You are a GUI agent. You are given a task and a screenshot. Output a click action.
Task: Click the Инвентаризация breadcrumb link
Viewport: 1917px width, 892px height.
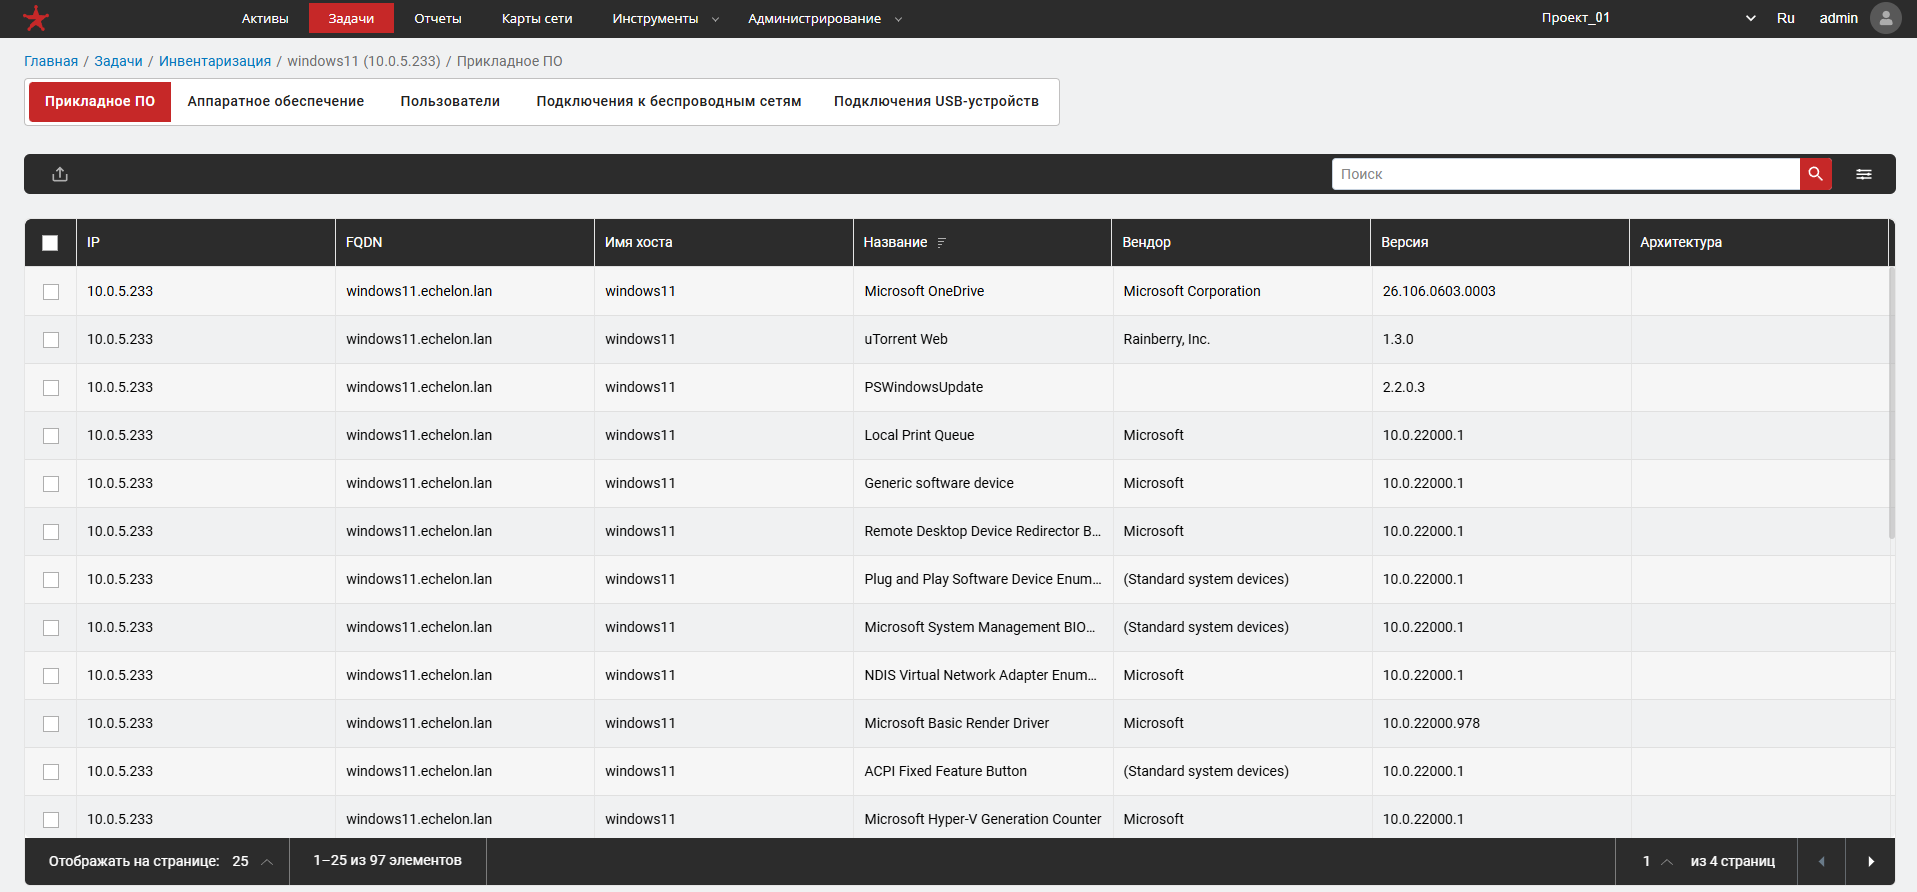point(215,61)
